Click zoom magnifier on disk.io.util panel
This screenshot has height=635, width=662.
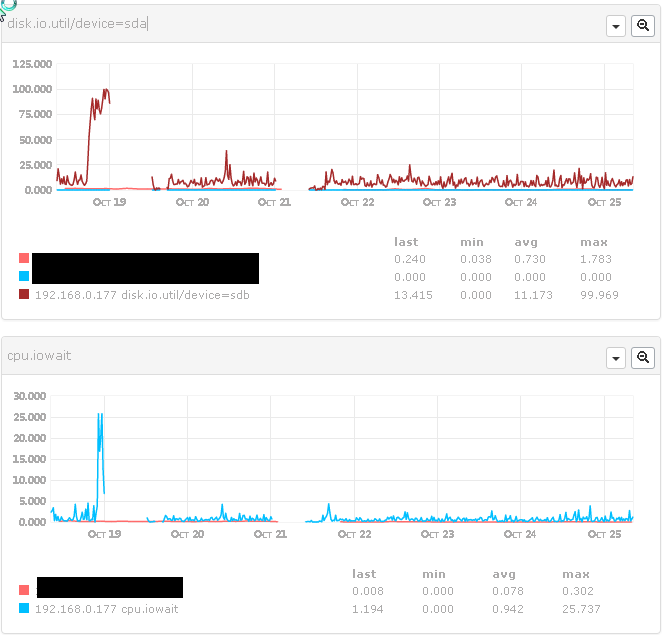pyautogui.click(x=643, y=26)
